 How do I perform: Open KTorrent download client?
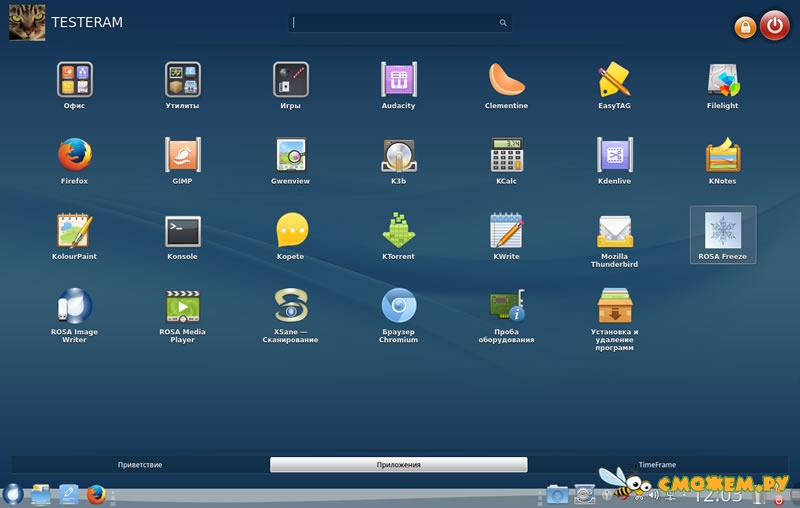pos(398,236)
